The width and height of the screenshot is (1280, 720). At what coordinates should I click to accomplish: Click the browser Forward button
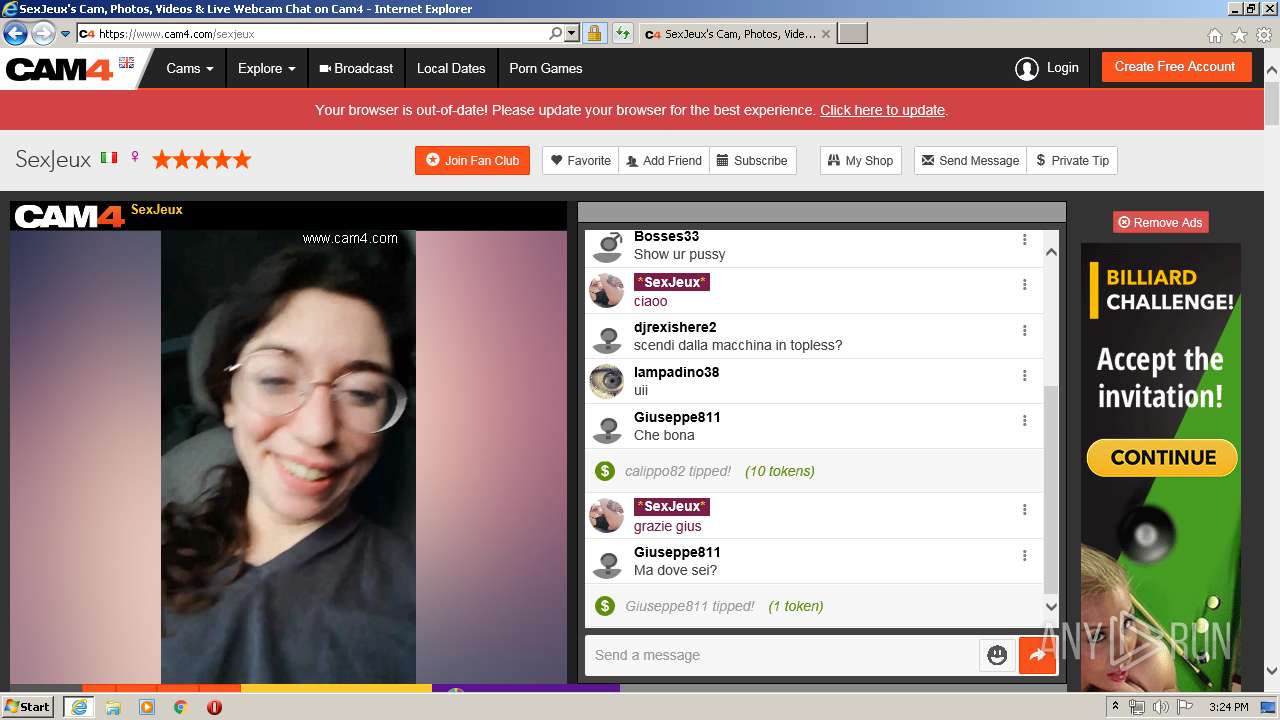(43, 34)
